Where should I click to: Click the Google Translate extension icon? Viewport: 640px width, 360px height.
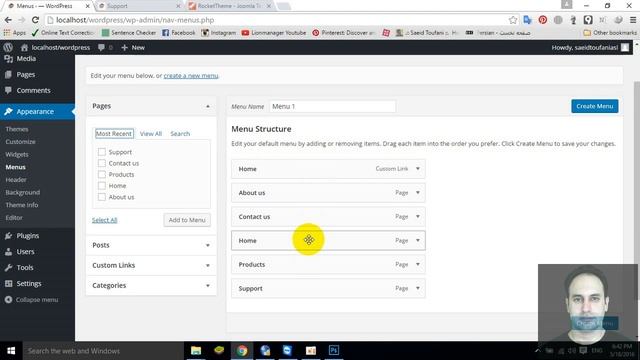click(x=527, y=20)
